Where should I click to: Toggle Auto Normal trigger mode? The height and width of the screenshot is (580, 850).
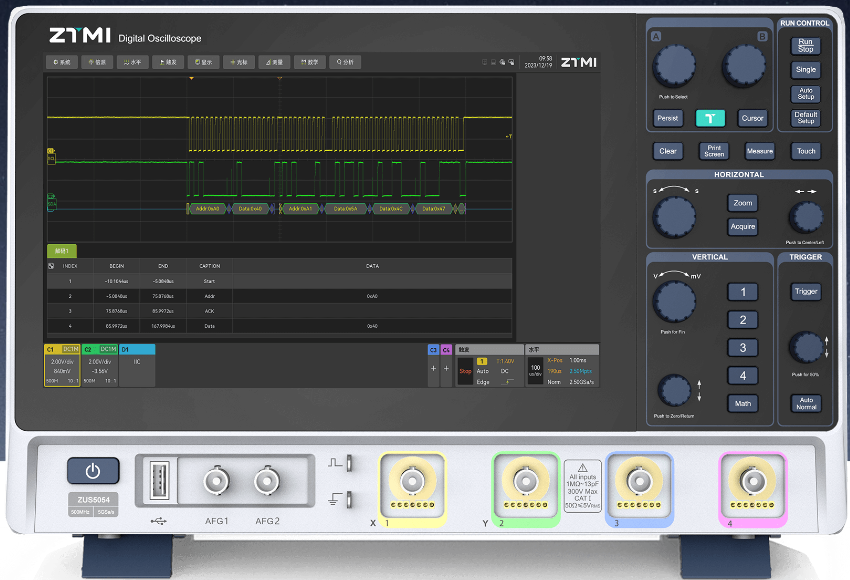coord(806,405)
